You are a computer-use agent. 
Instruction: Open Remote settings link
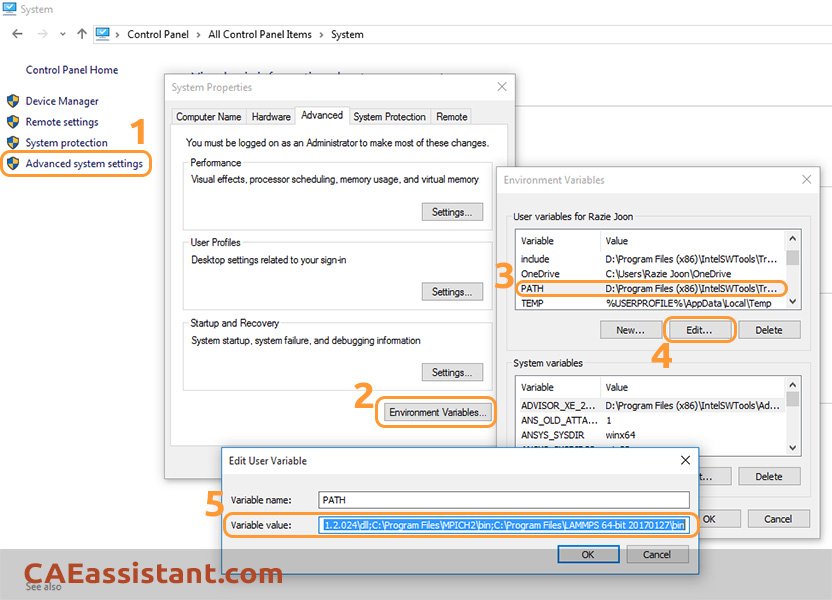[x=62, y=122]
